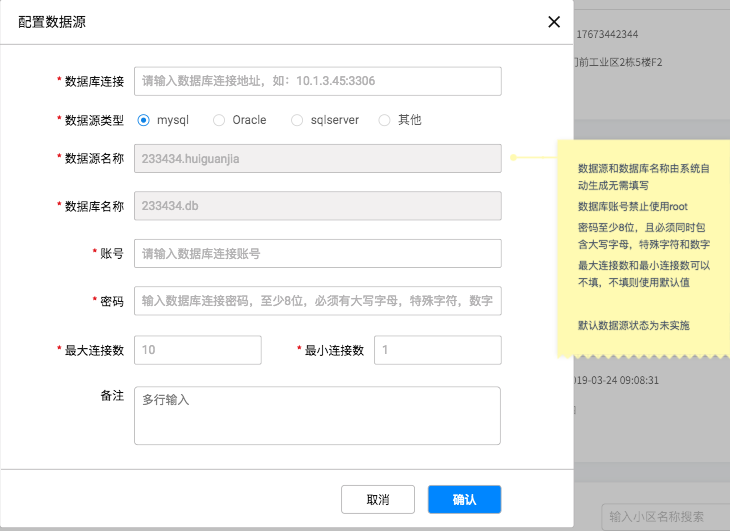Image resolution: width=730 pixels, height=531 pixels.
Task: Focus the 密码 password input field
Action: [317, 301]
